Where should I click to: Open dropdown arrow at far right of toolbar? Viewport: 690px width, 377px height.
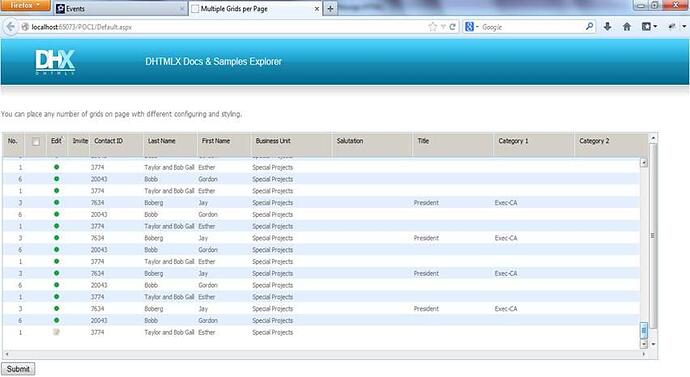[684, 27]
